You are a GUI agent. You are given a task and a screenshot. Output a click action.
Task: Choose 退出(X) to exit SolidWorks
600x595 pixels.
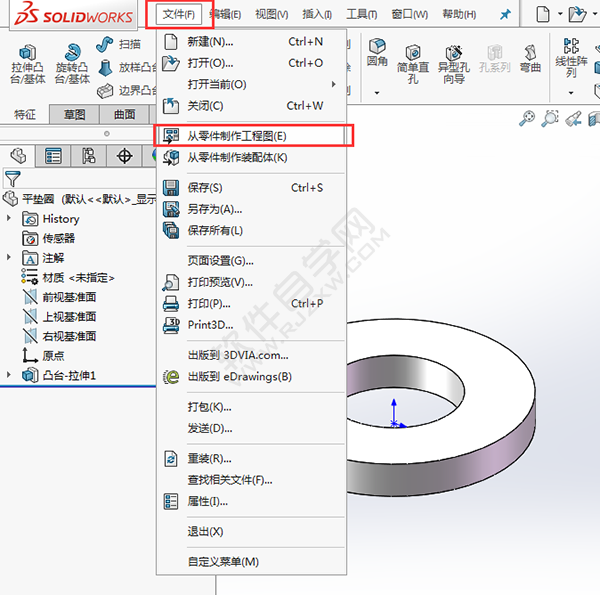[x=251, y=531]
